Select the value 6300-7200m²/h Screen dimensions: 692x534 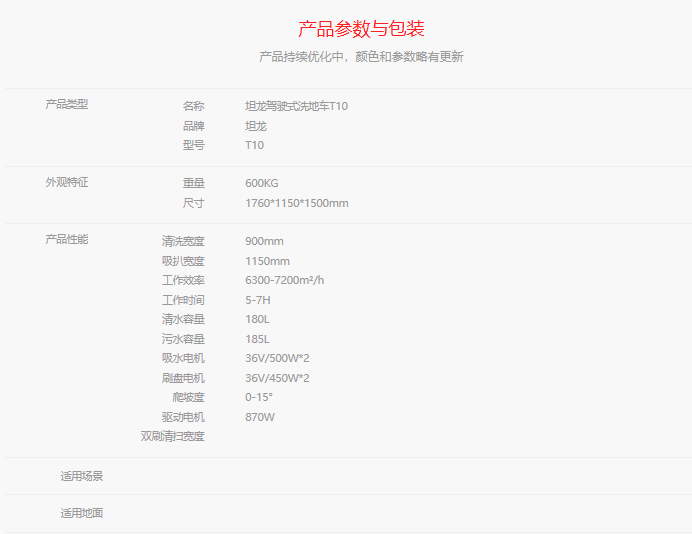(x=285, y=280)
